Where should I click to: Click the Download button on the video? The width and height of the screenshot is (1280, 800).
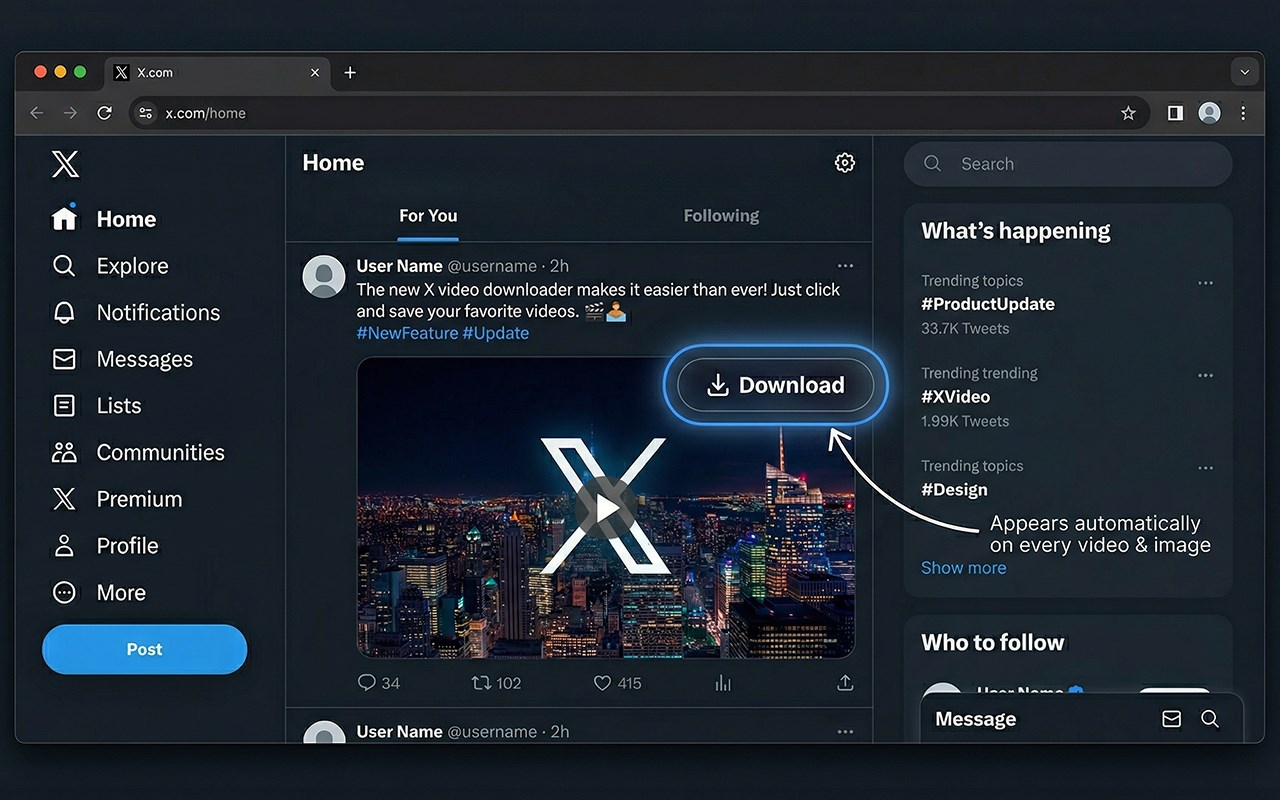tap(776, 386)
